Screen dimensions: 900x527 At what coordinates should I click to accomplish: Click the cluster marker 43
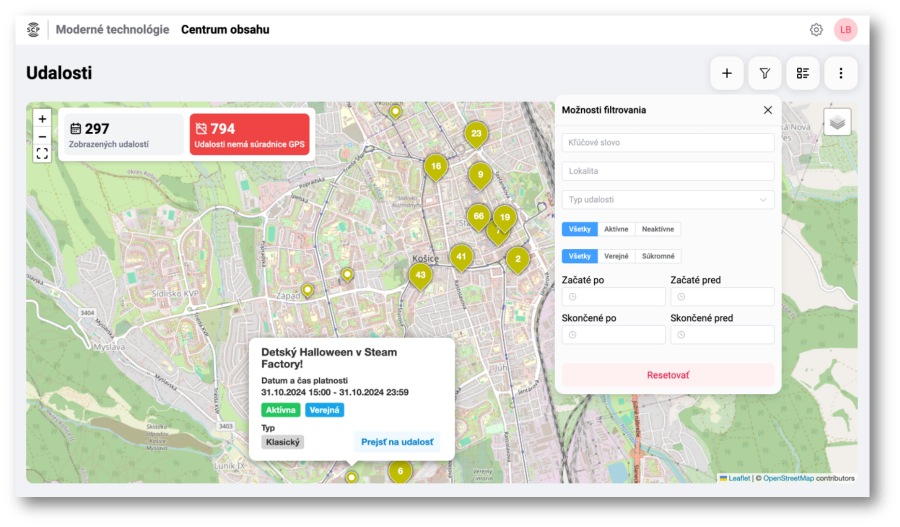click(420, 276)
